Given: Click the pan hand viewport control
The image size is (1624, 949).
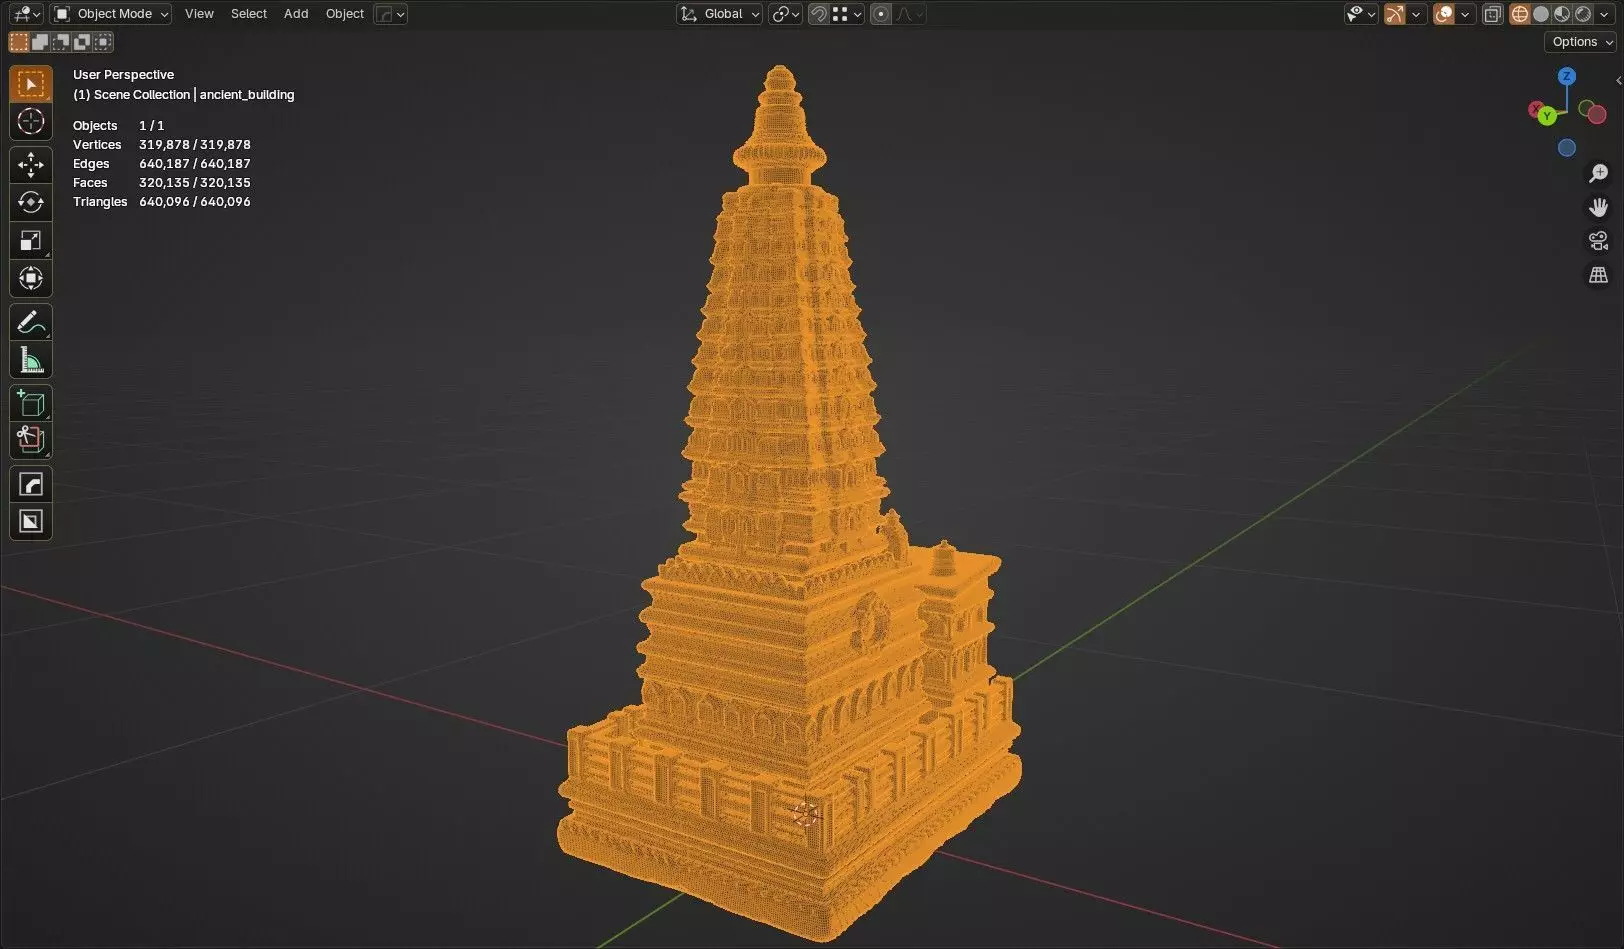Looking at the screenshot, I should point(1598,208).
